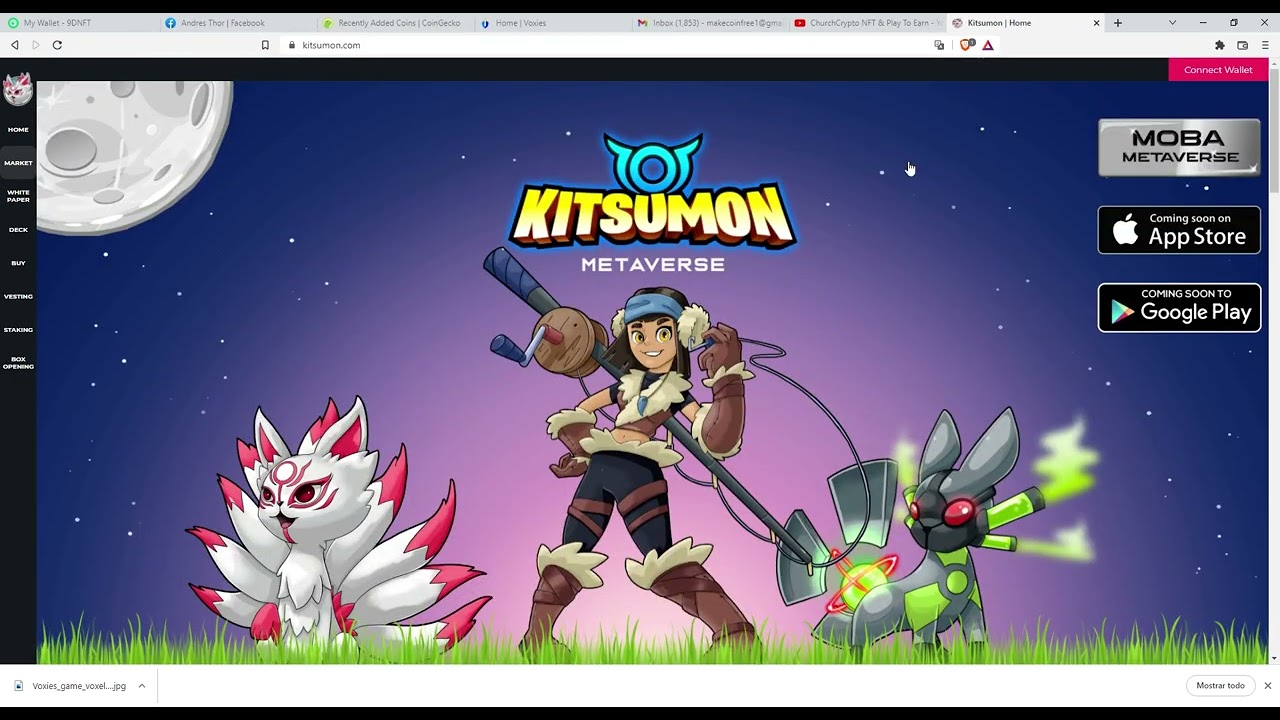
Task: Click the scrollbar down arrow
Action: (x=1274, y=659)
